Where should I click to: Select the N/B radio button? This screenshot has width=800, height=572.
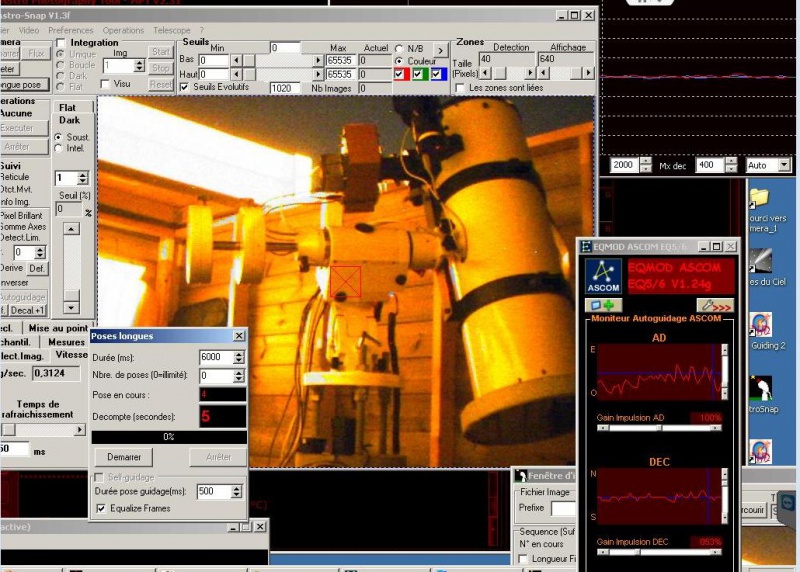tap(400, 48)
